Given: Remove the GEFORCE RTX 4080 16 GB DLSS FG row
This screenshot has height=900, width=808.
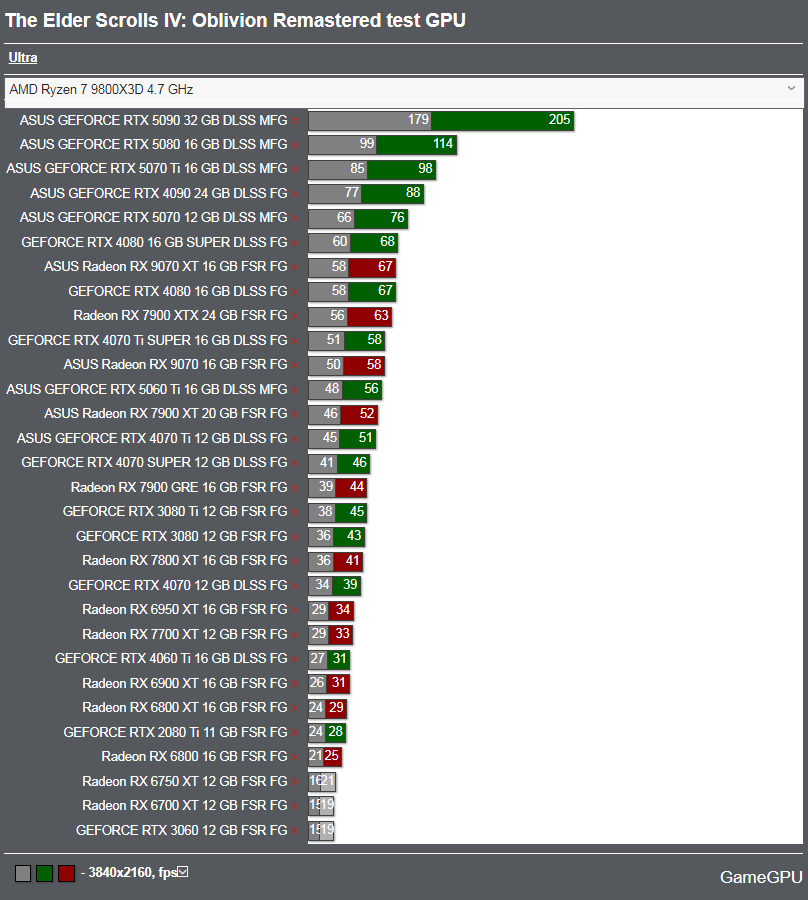Looking at the screenshot, I should tap(295, 293).
